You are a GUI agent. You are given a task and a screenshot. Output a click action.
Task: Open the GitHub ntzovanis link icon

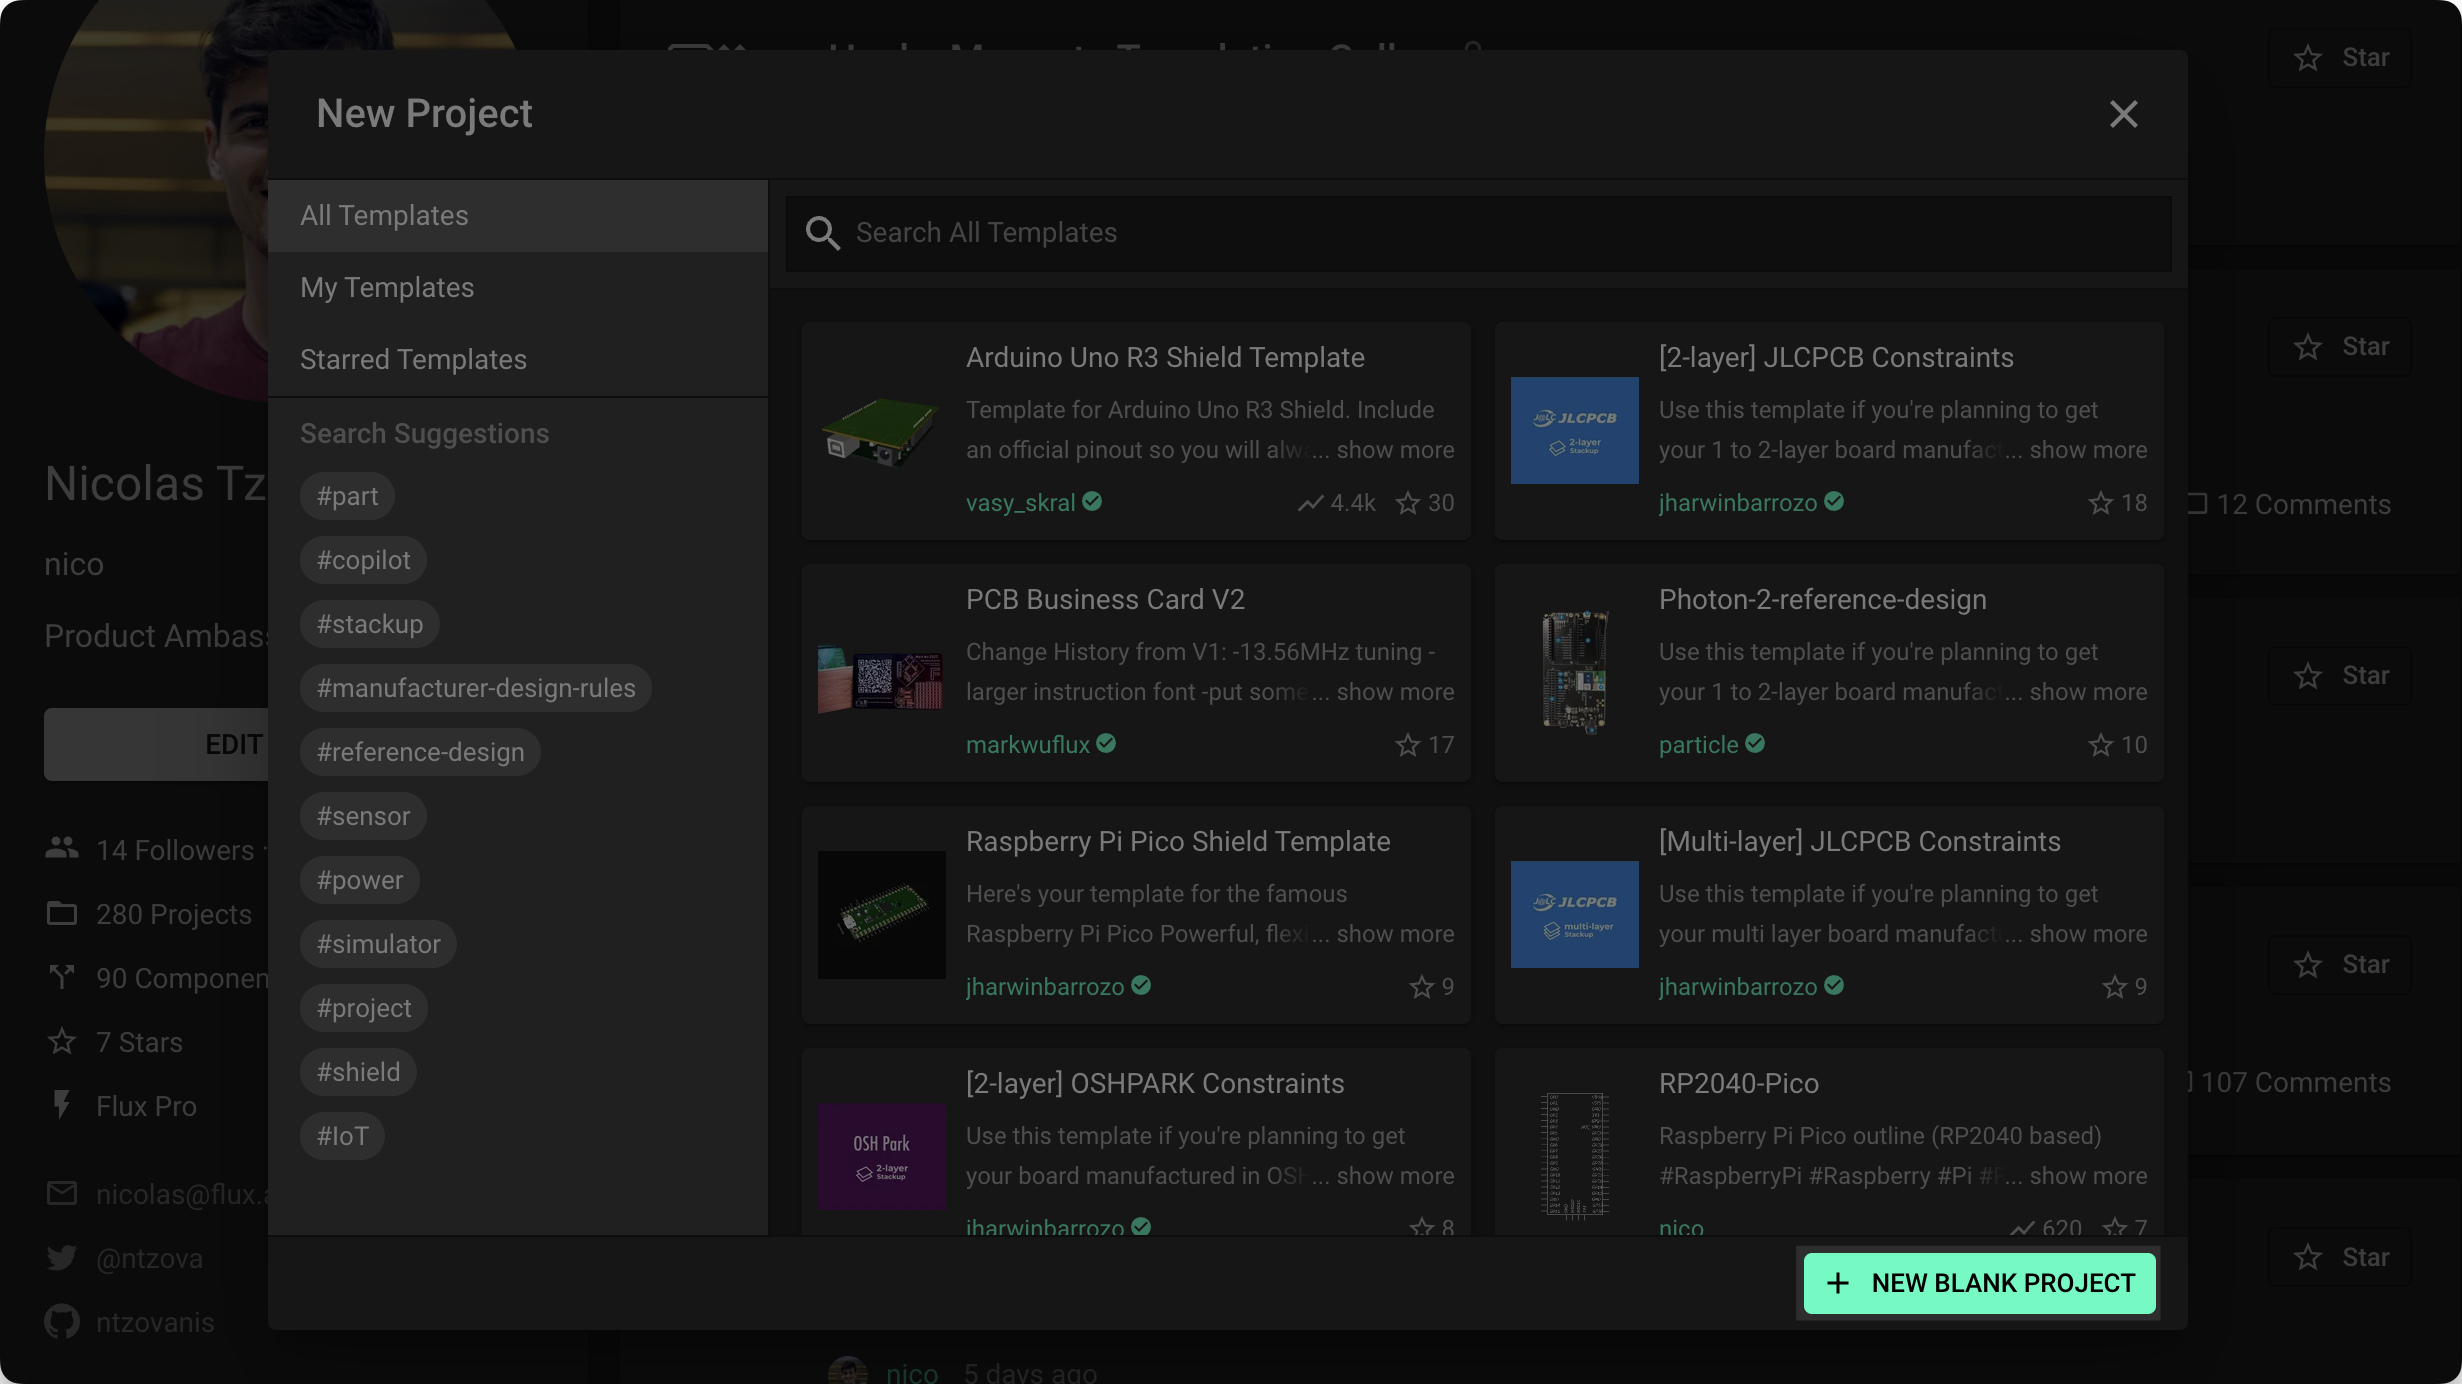pos(62,1322)
